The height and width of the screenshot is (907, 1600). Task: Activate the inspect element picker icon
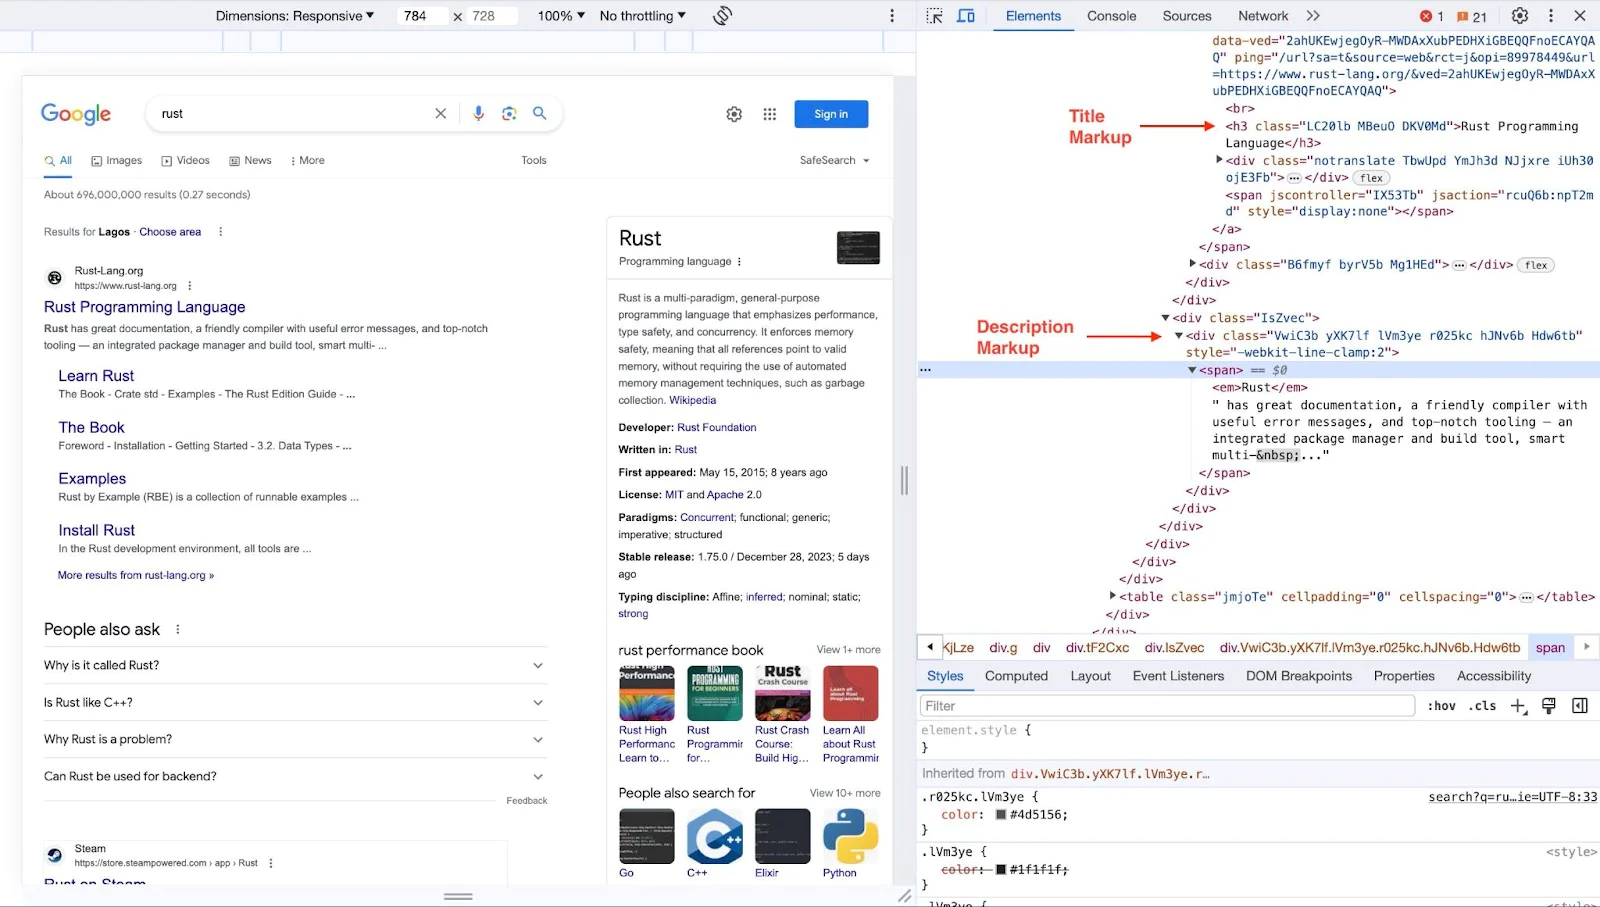934,16
